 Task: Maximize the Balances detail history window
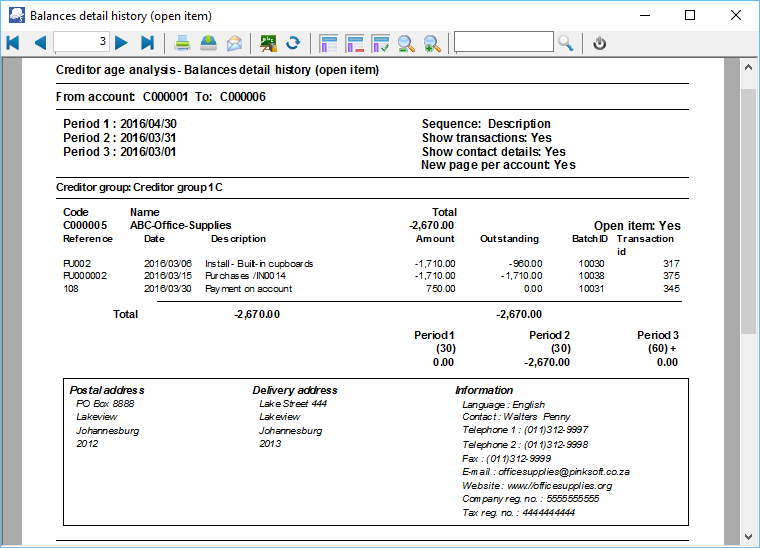[690, 15]
